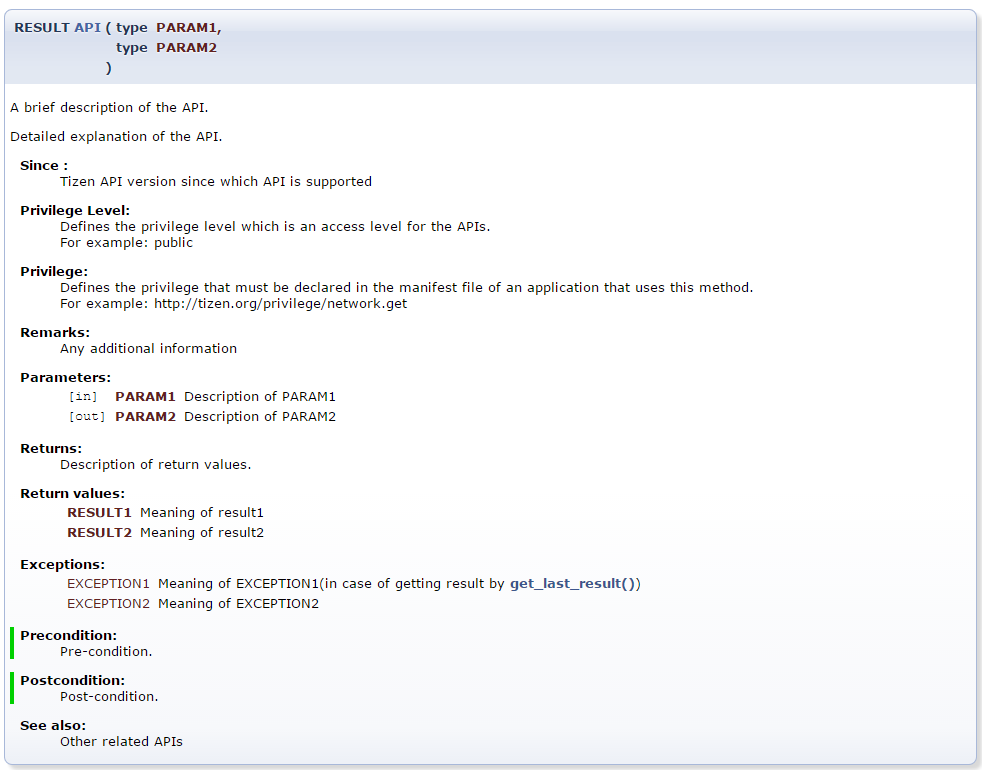Image resolution: width=982 pixels, height=770 pixels.
Task: Click the "Remarks:" section heading
Action: [55, 332]
